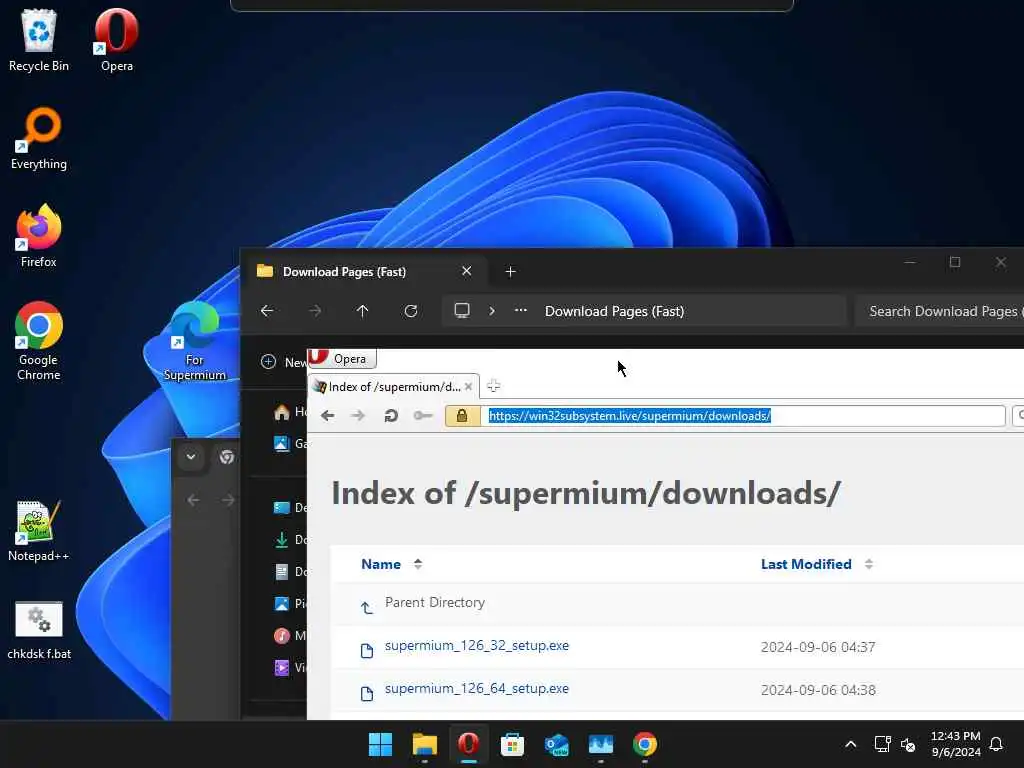Click the file icon beside supermium_126_64_setup.exe

point(367,694)
